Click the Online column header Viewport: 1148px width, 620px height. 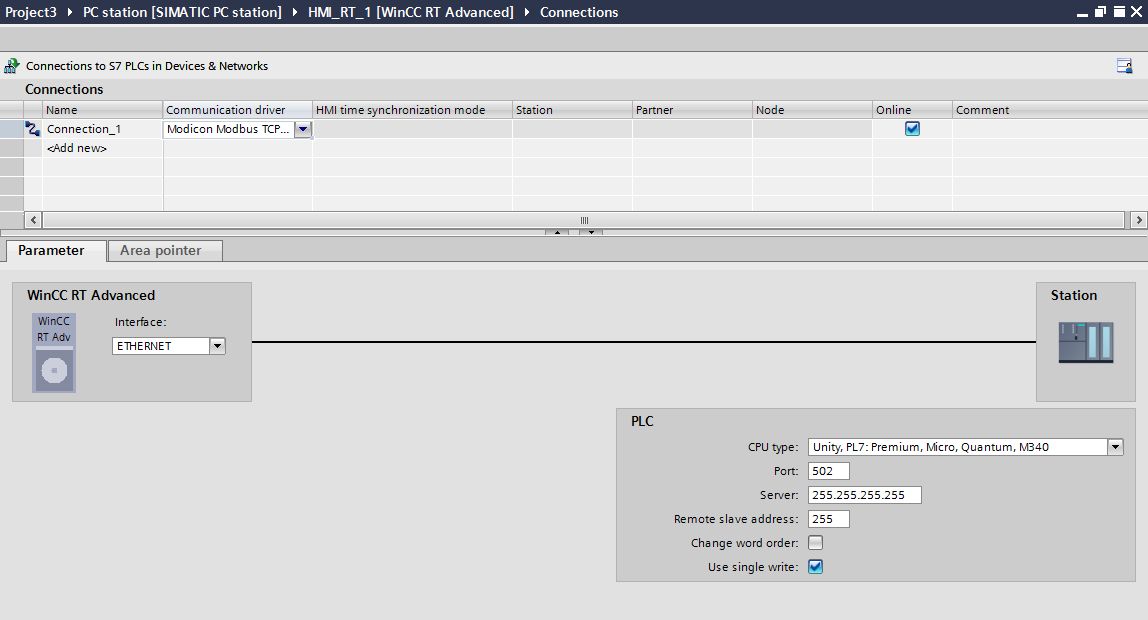912,110
